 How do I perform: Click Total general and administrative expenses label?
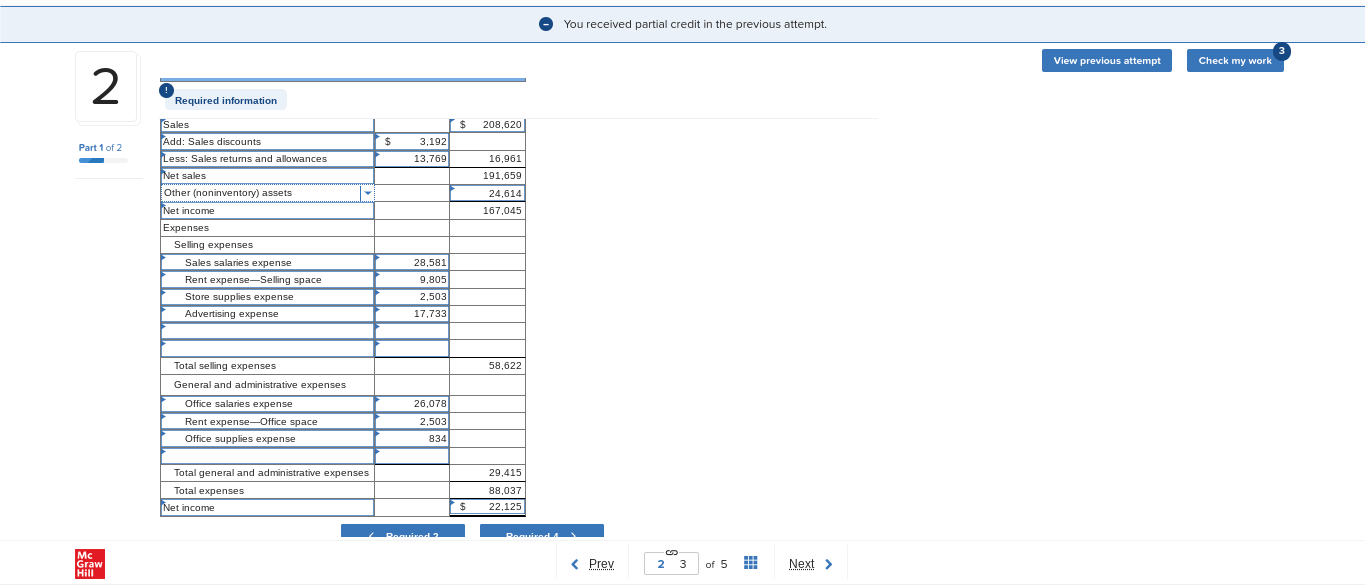pyautogui.click(x=271, y=473)
